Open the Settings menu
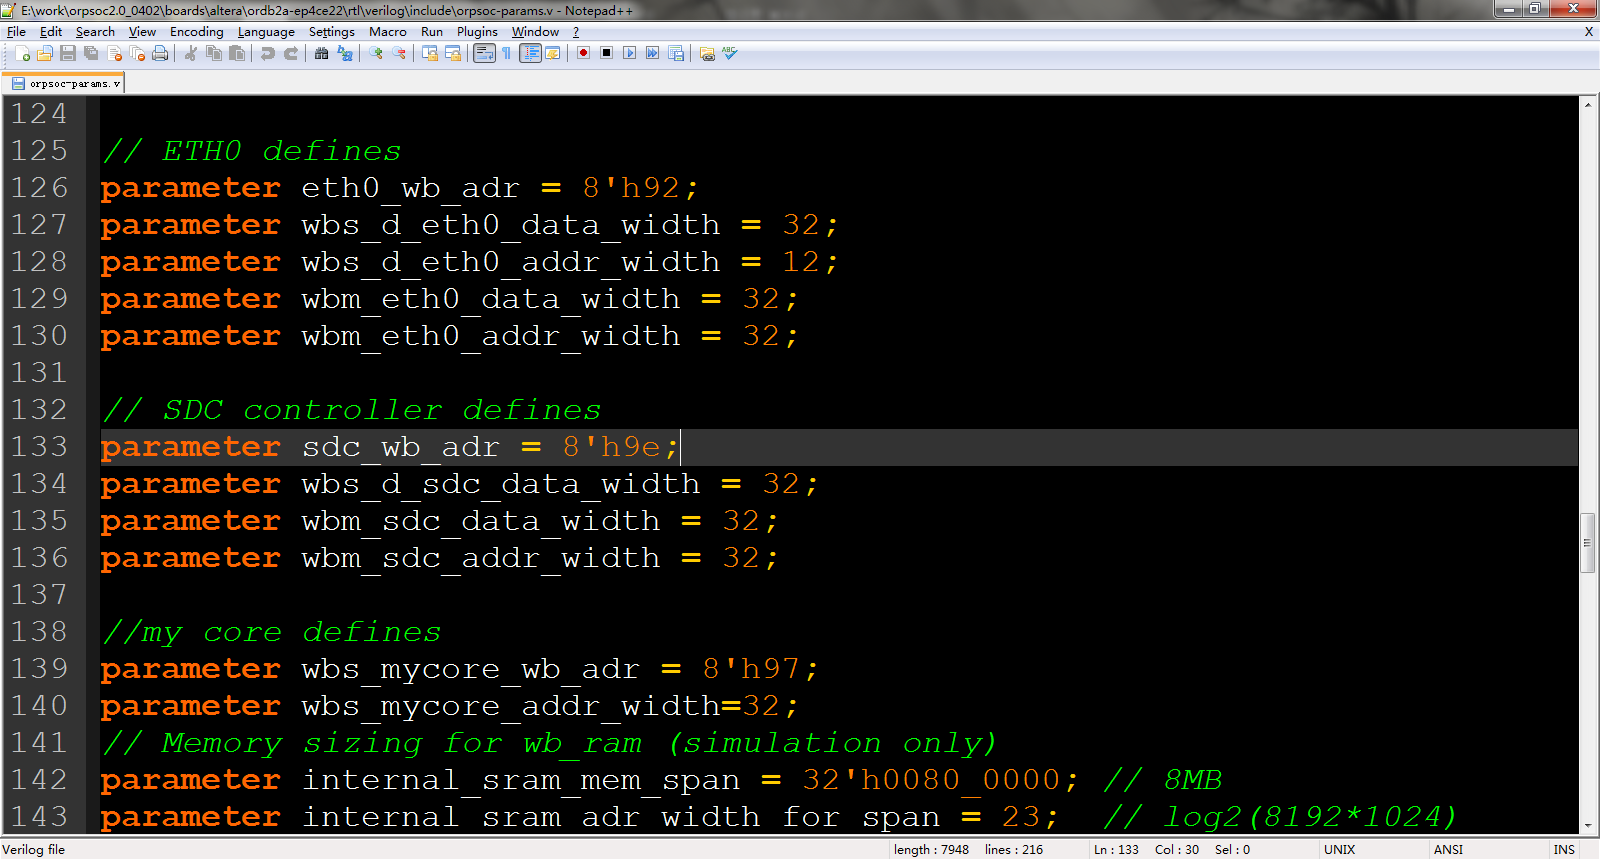Screen dimensions: 1600x860 332,32
